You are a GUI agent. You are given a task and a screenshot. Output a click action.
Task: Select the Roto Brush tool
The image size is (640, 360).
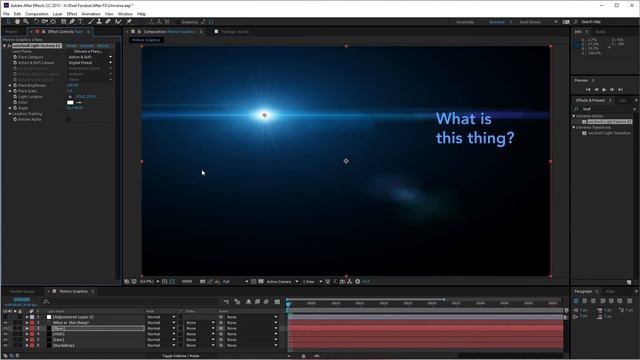pos(118,22)
